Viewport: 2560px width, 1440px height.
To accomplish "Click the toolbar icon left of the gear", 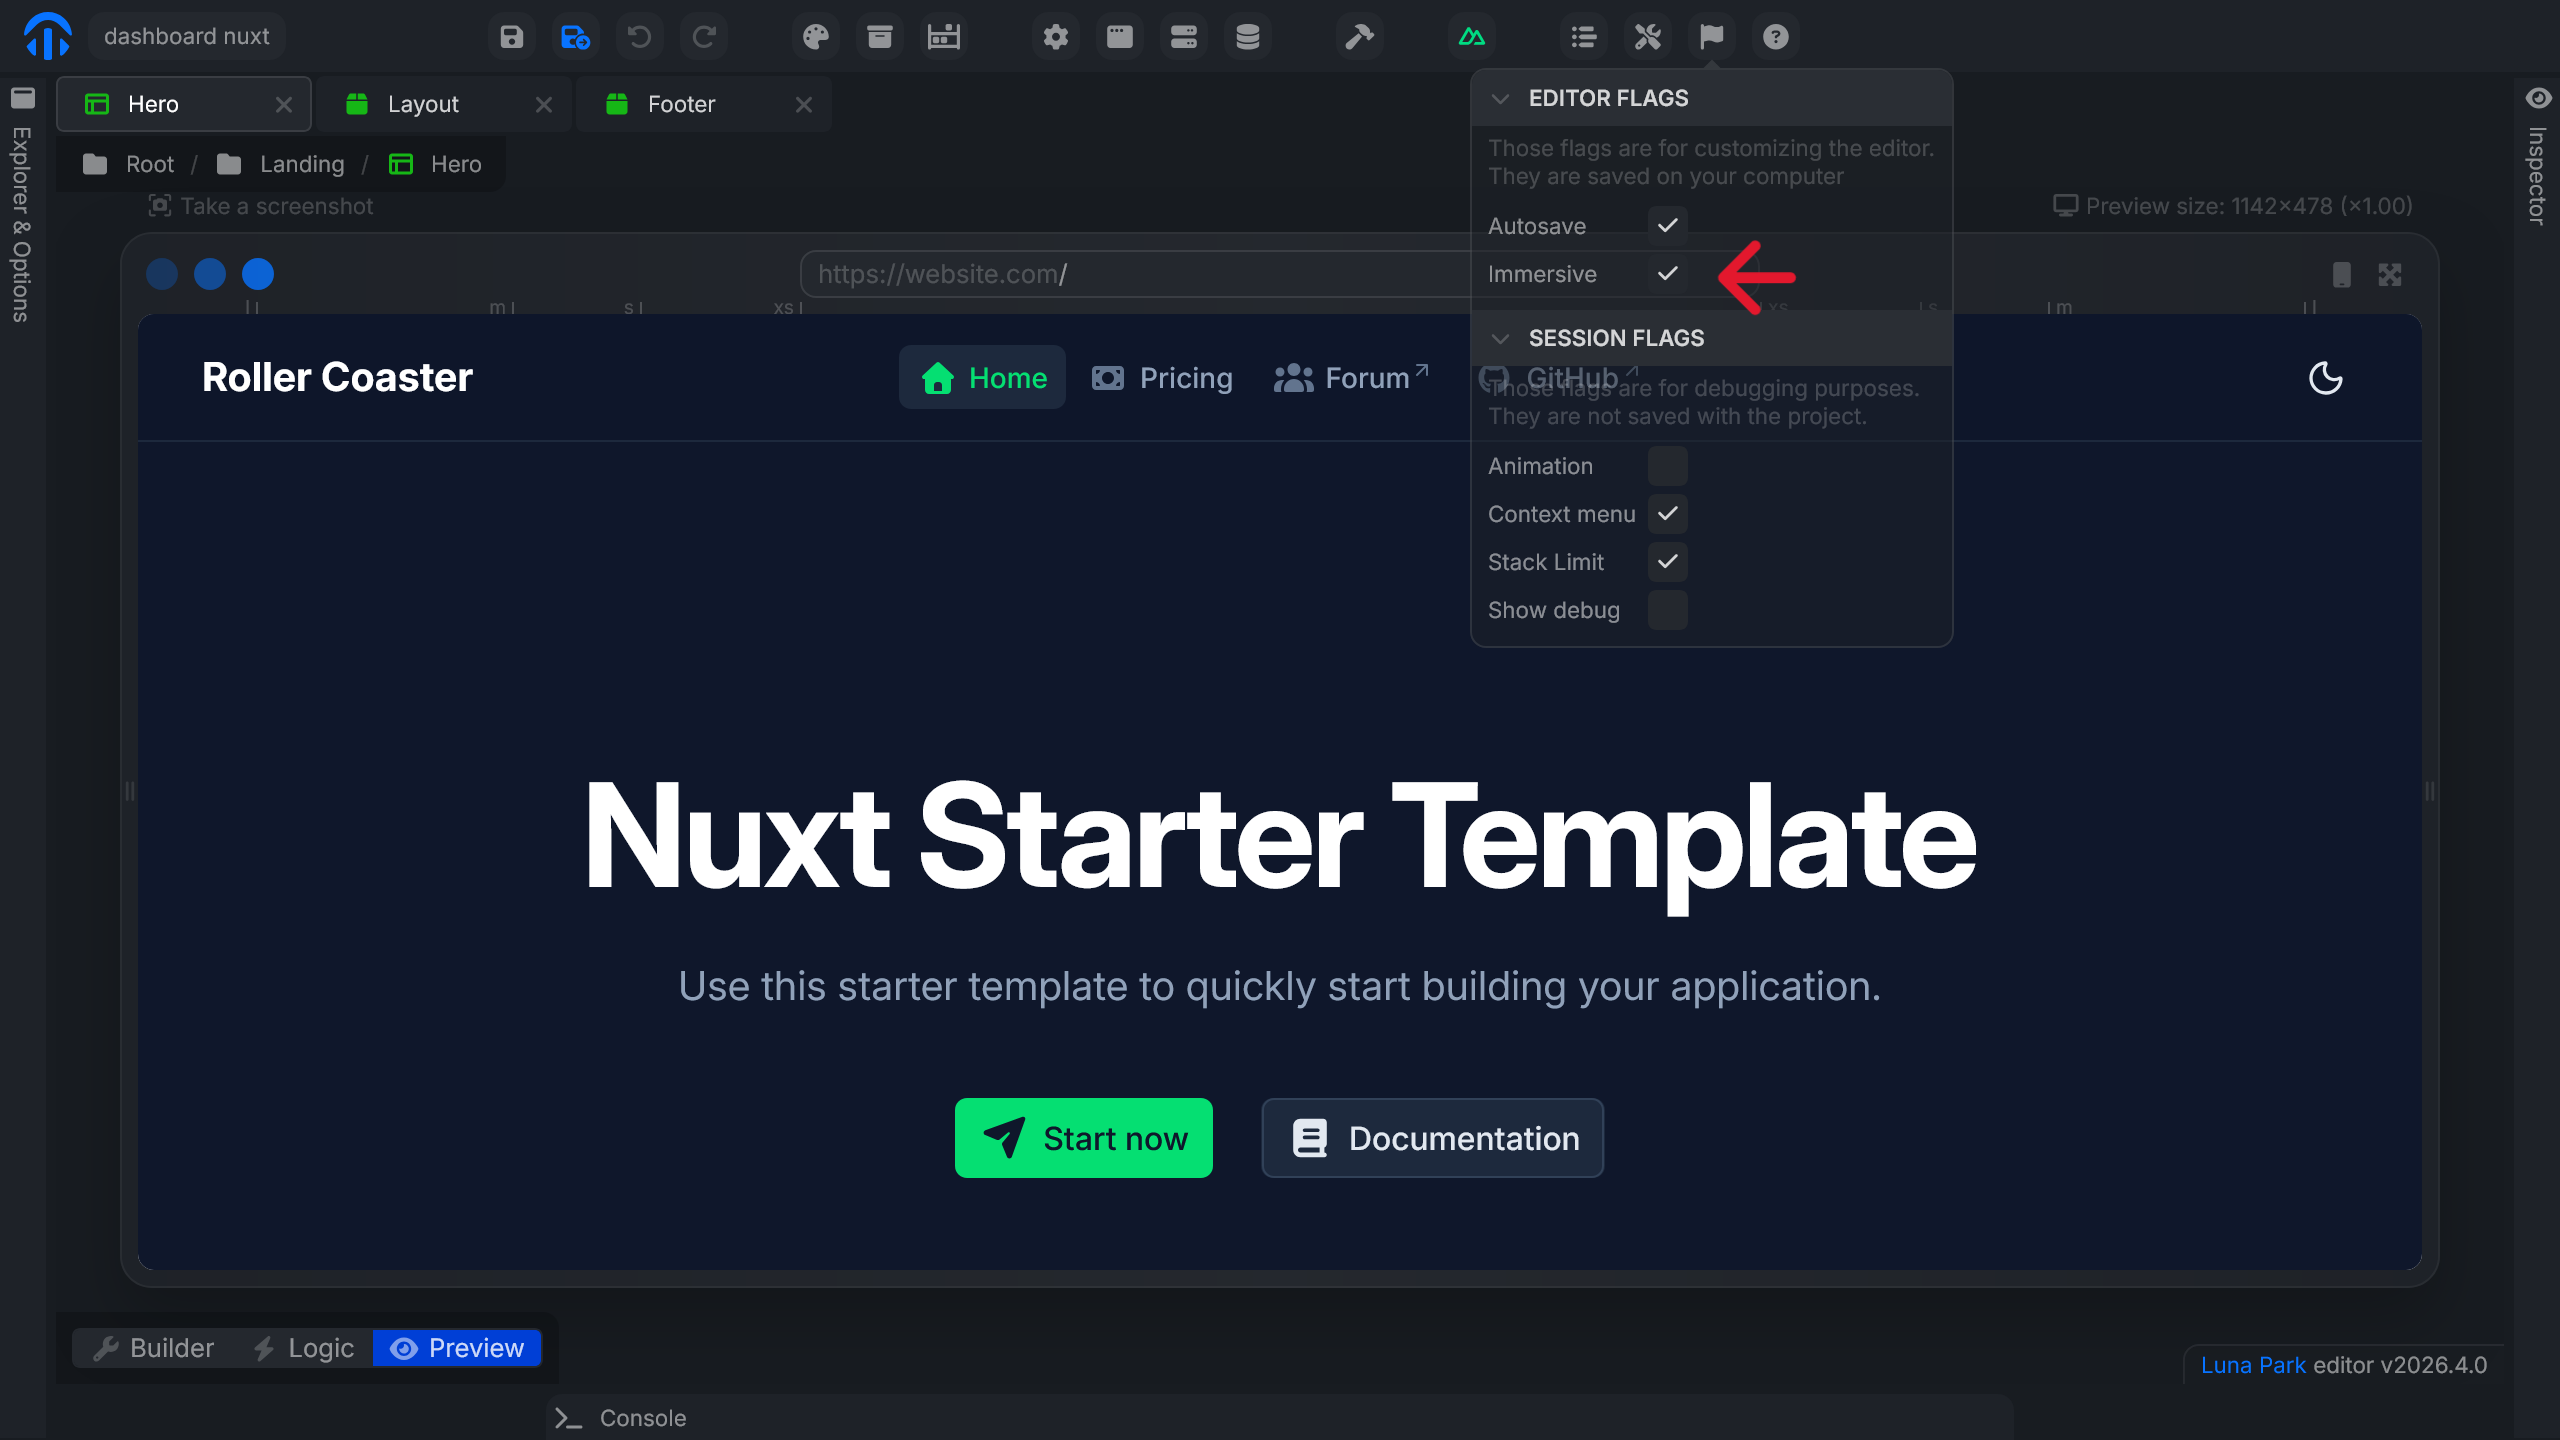I will pos(944,37).
